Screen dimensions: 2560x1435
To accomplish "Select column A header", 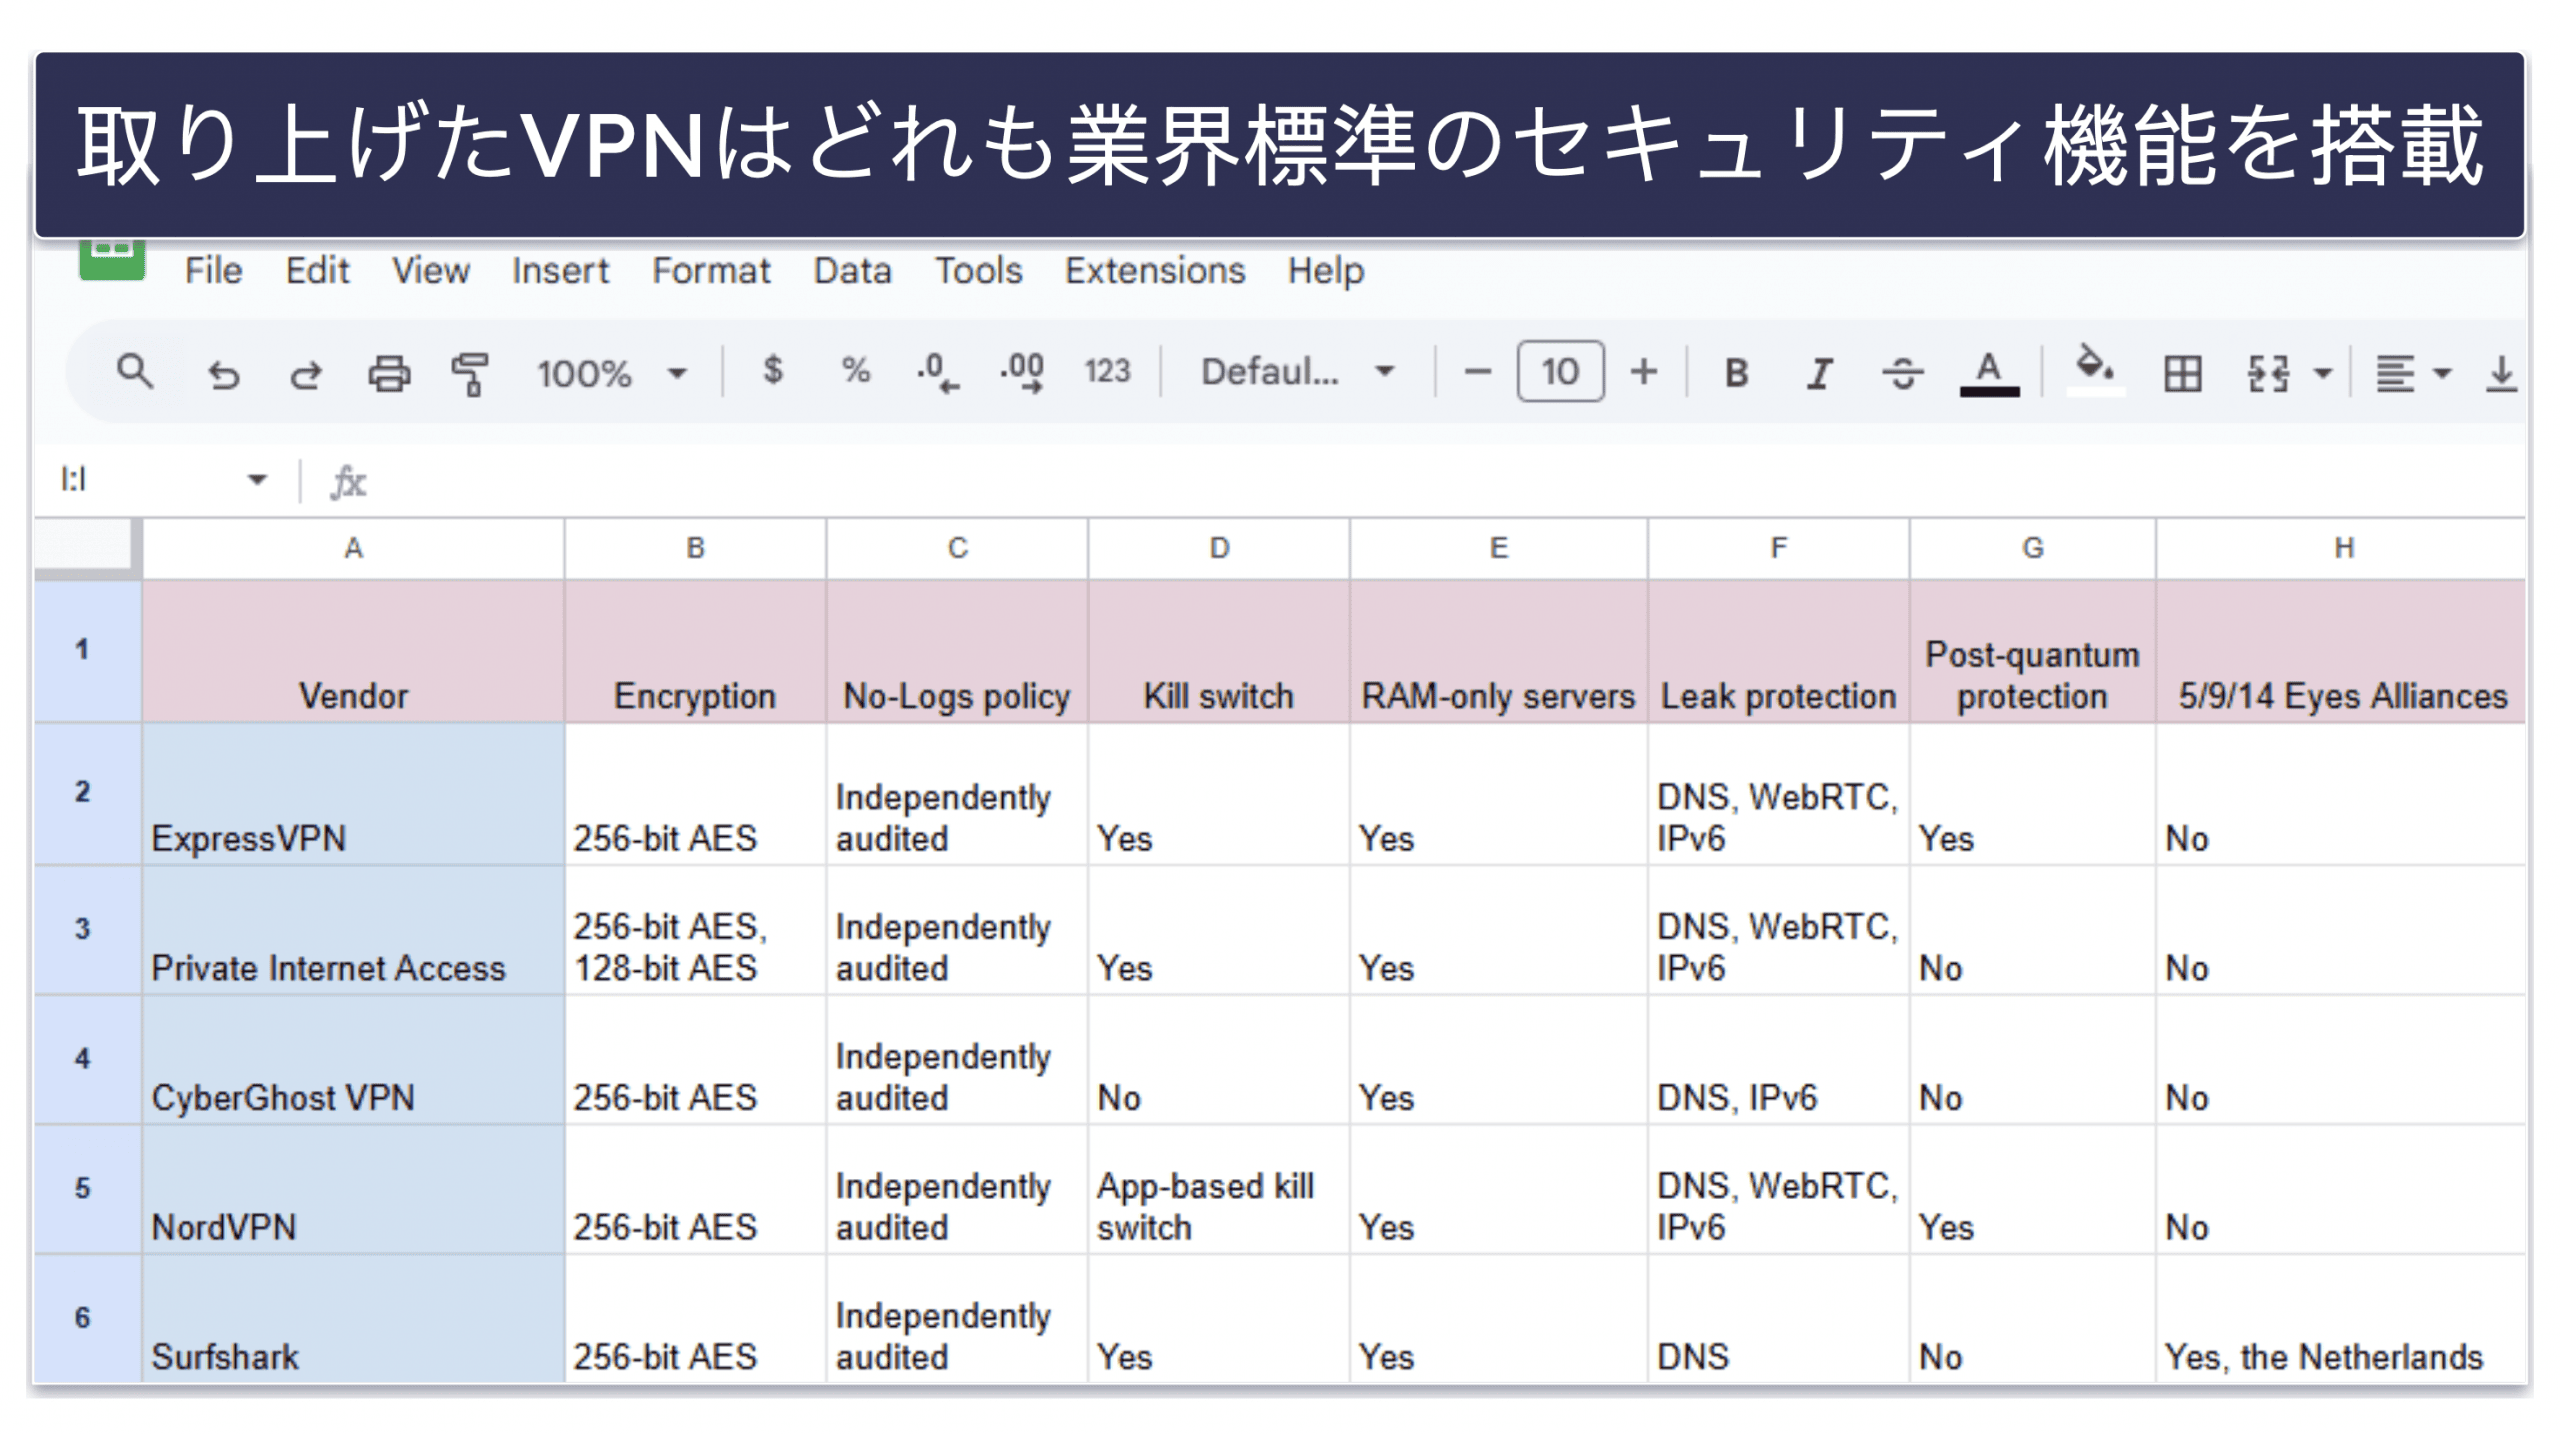I will point(353,548).
